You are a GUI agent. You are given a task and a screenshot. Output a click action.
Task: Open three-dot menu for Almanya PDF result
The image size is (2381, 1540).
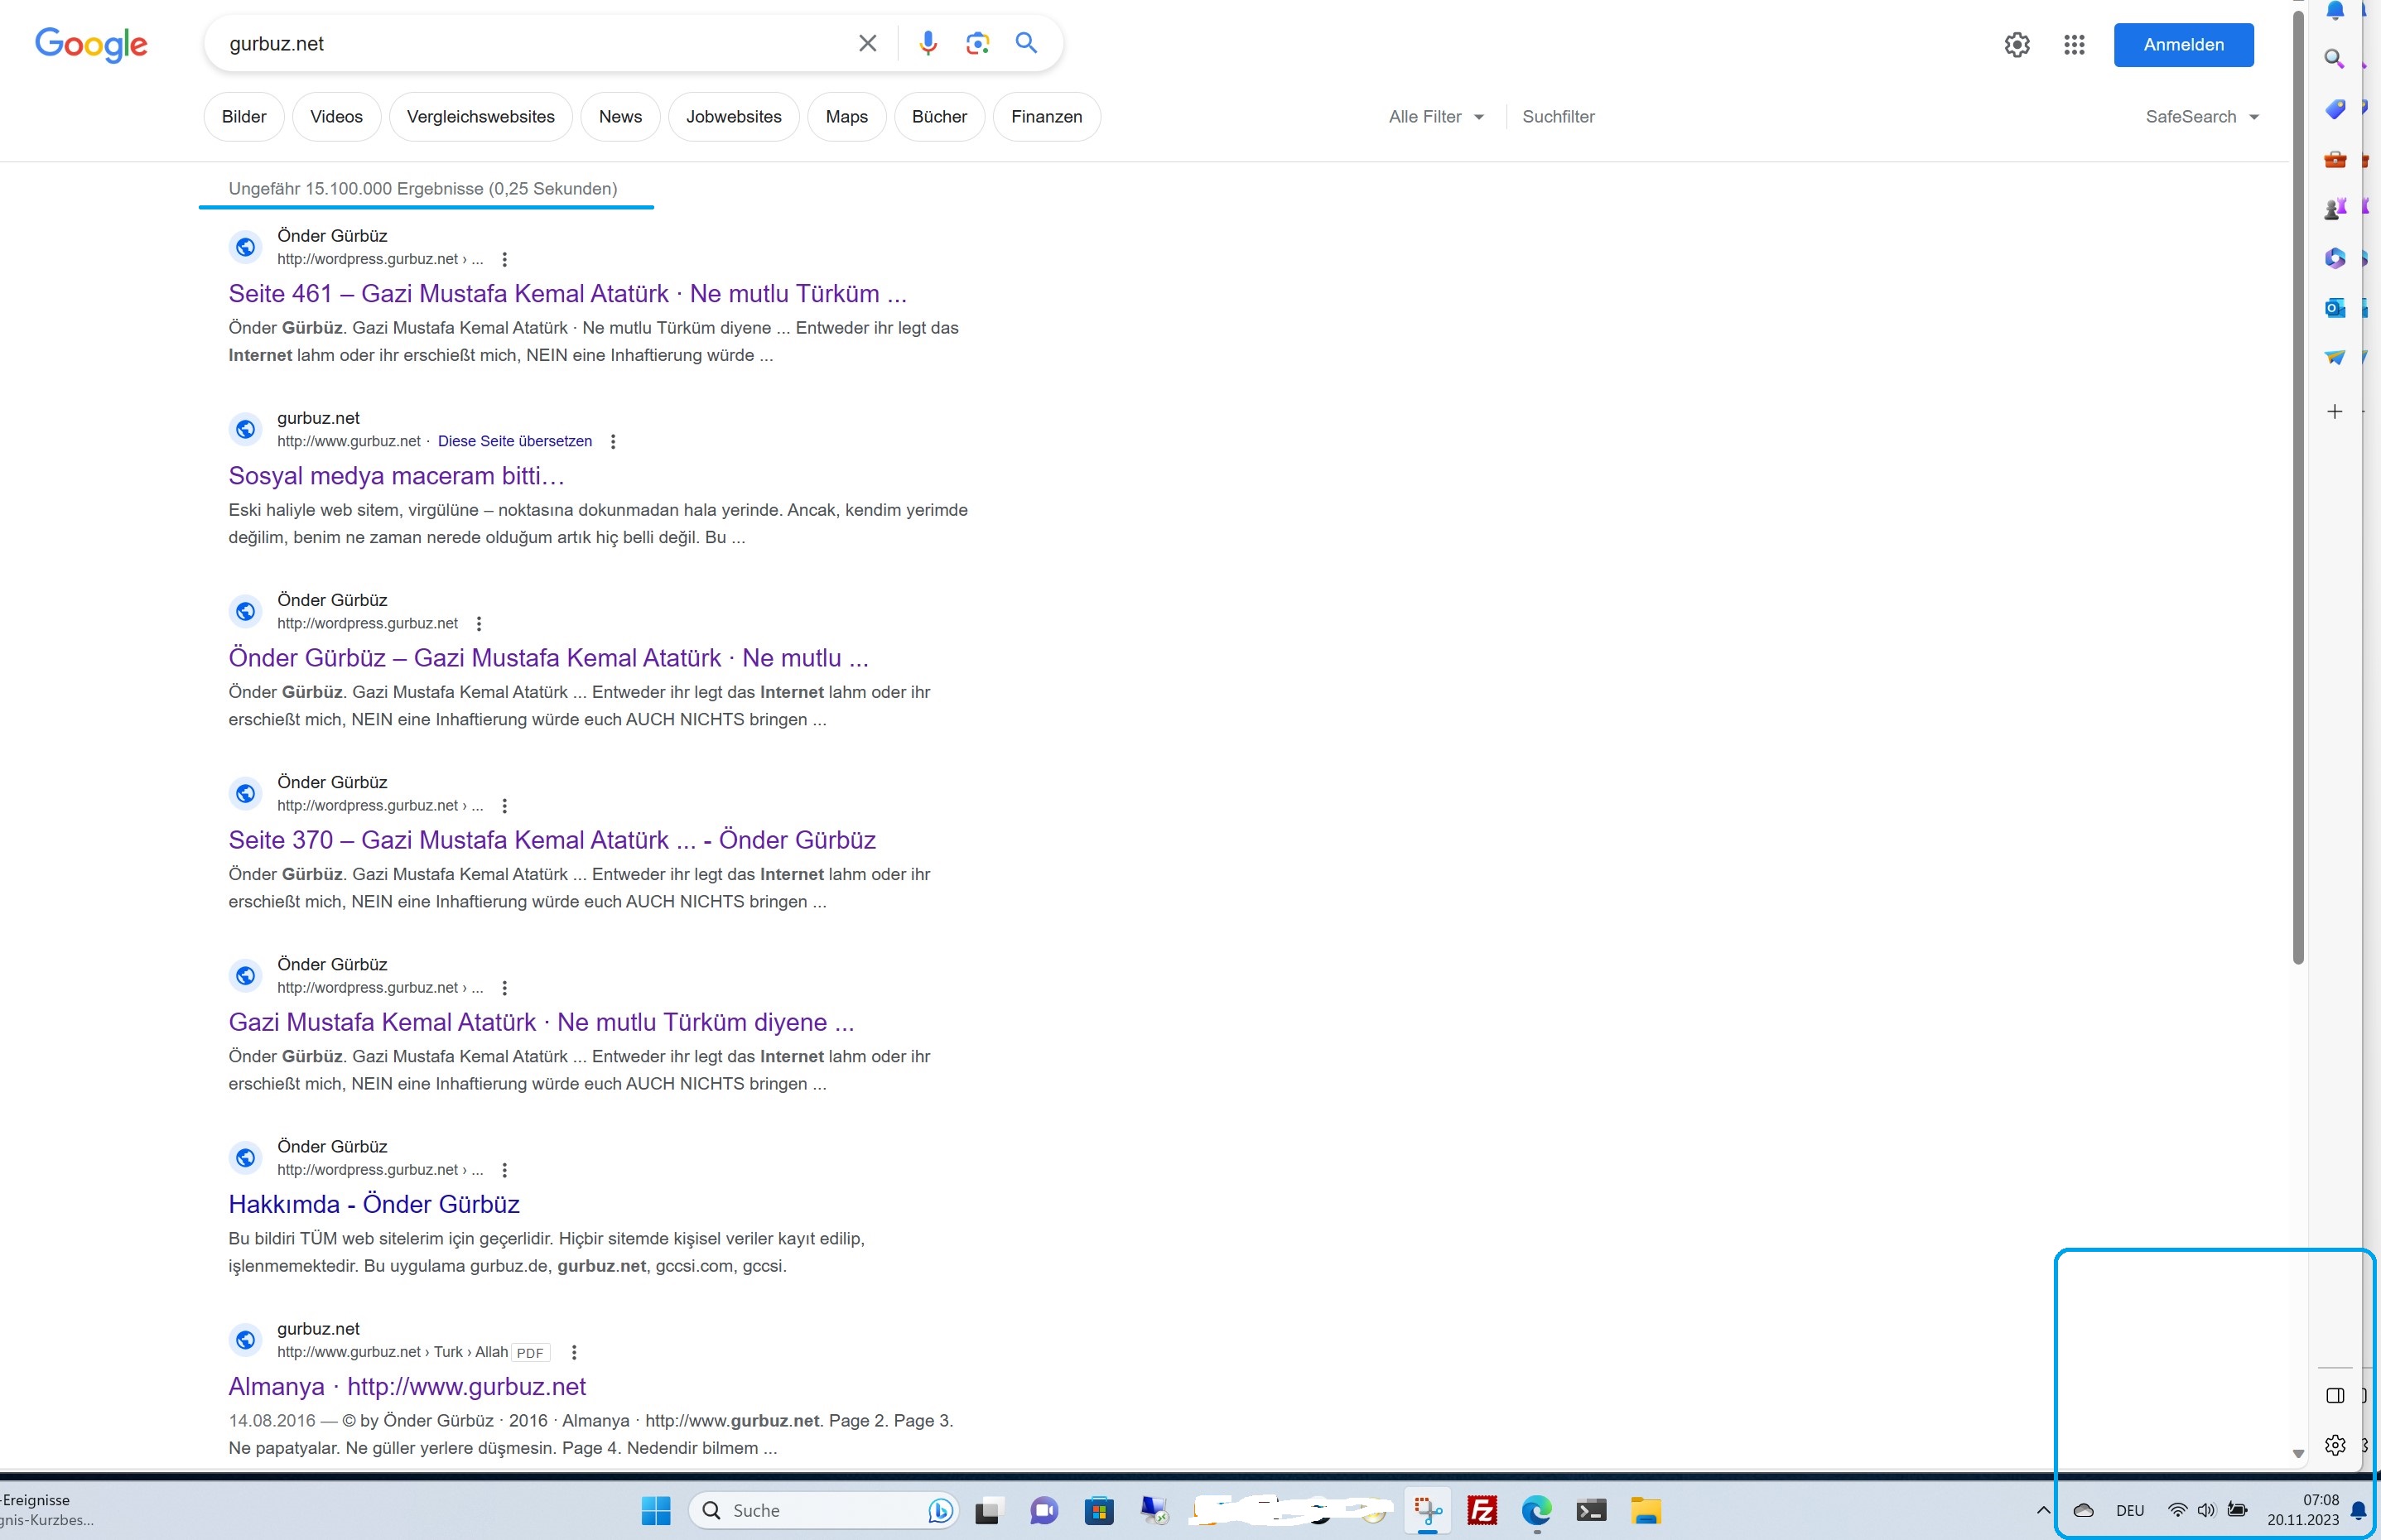click(x=573, y=1352)
